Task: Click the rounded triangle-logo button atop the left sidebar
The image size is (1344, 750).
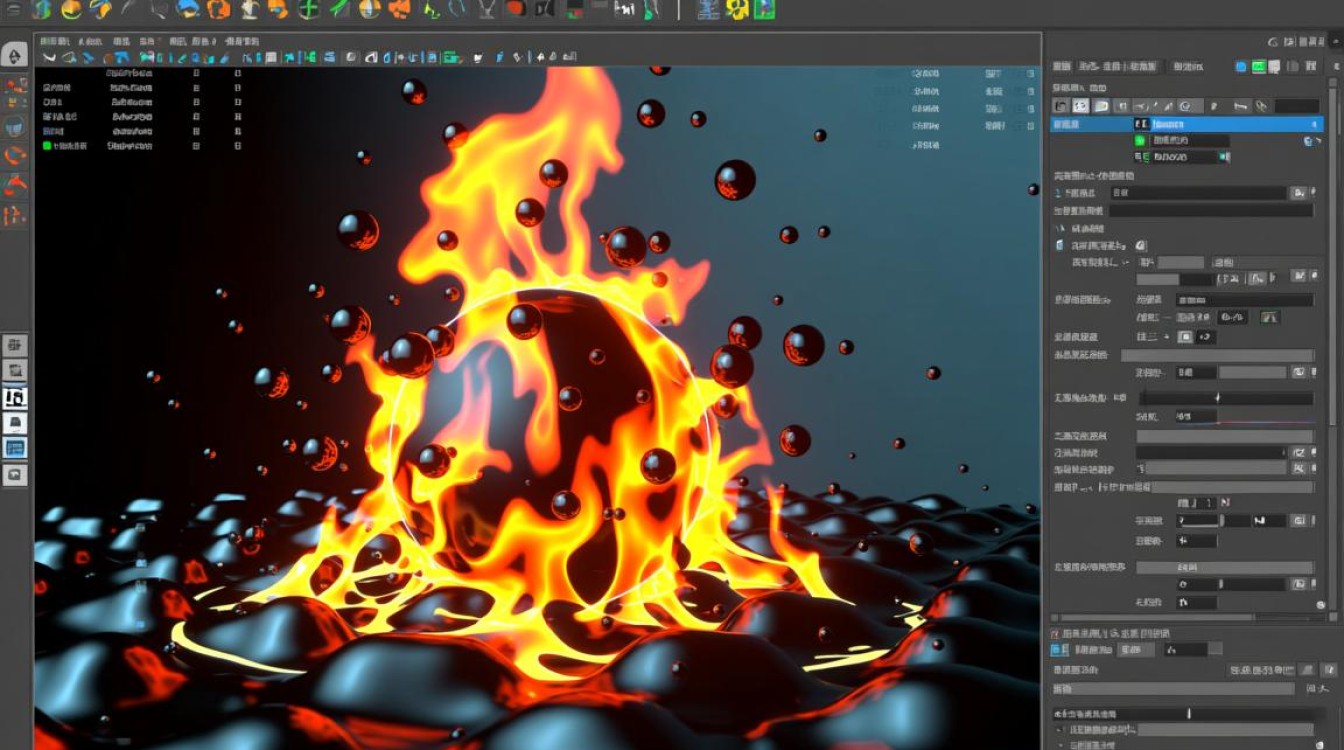Action: pyautogui.click(x=15, y=54)
